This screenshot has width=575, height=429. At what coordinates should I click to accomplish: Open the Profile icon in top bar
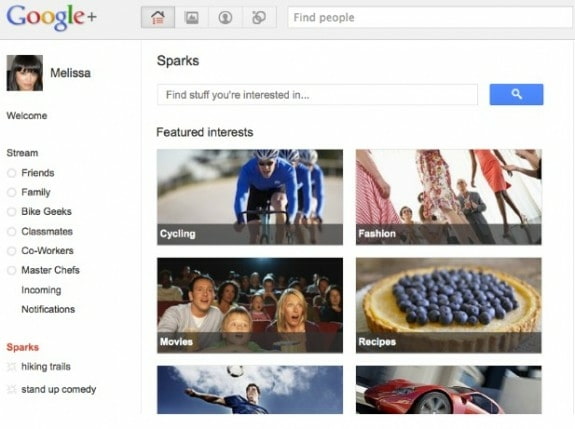(225, 17)
